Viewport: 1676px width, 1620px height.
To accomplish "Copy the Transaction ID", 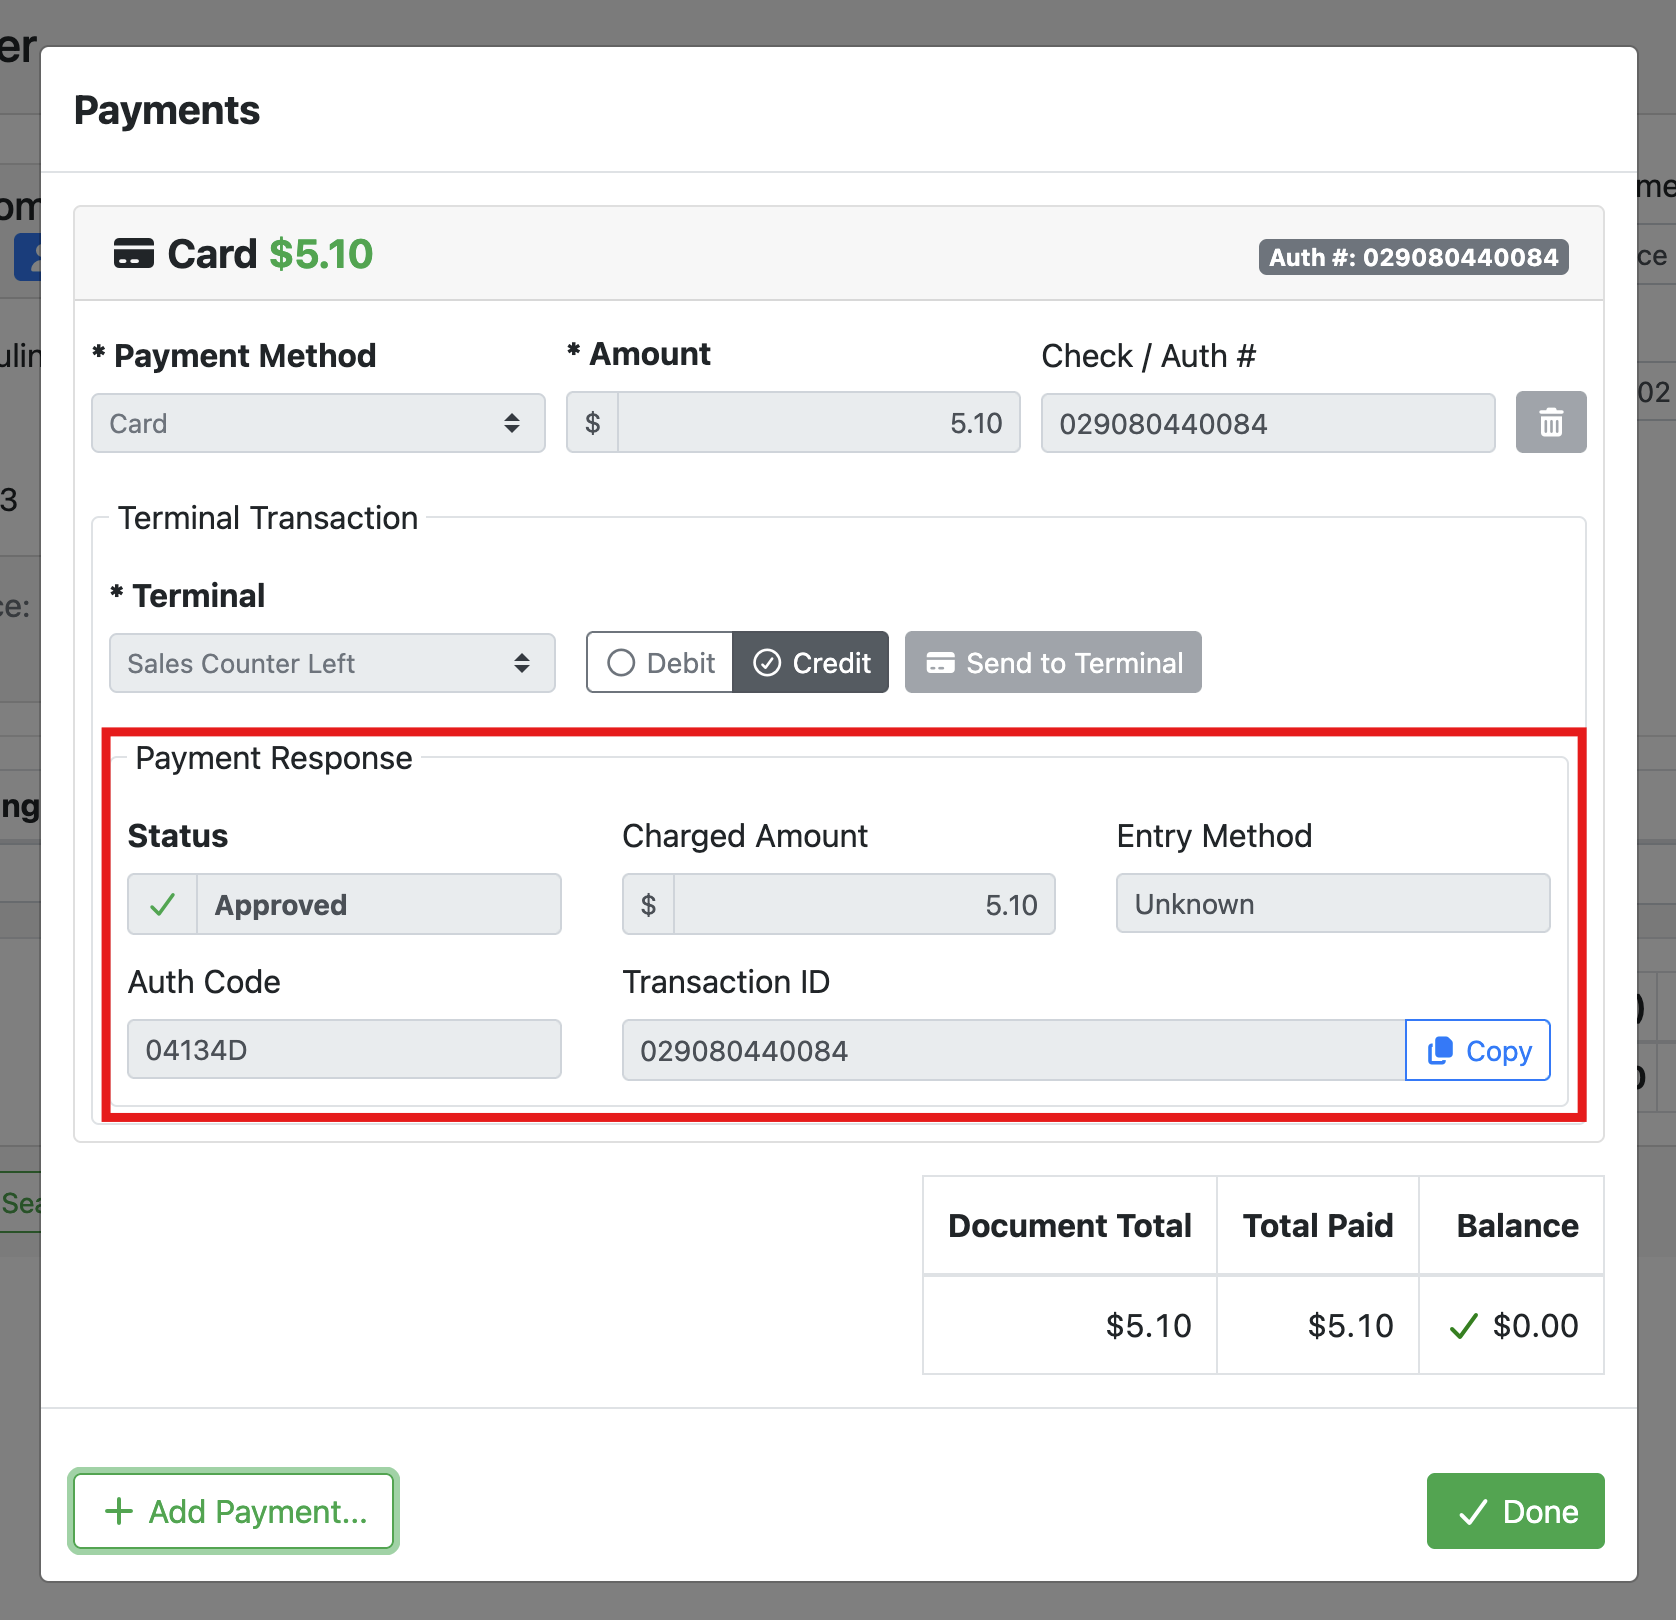I will (1477, 1051).
